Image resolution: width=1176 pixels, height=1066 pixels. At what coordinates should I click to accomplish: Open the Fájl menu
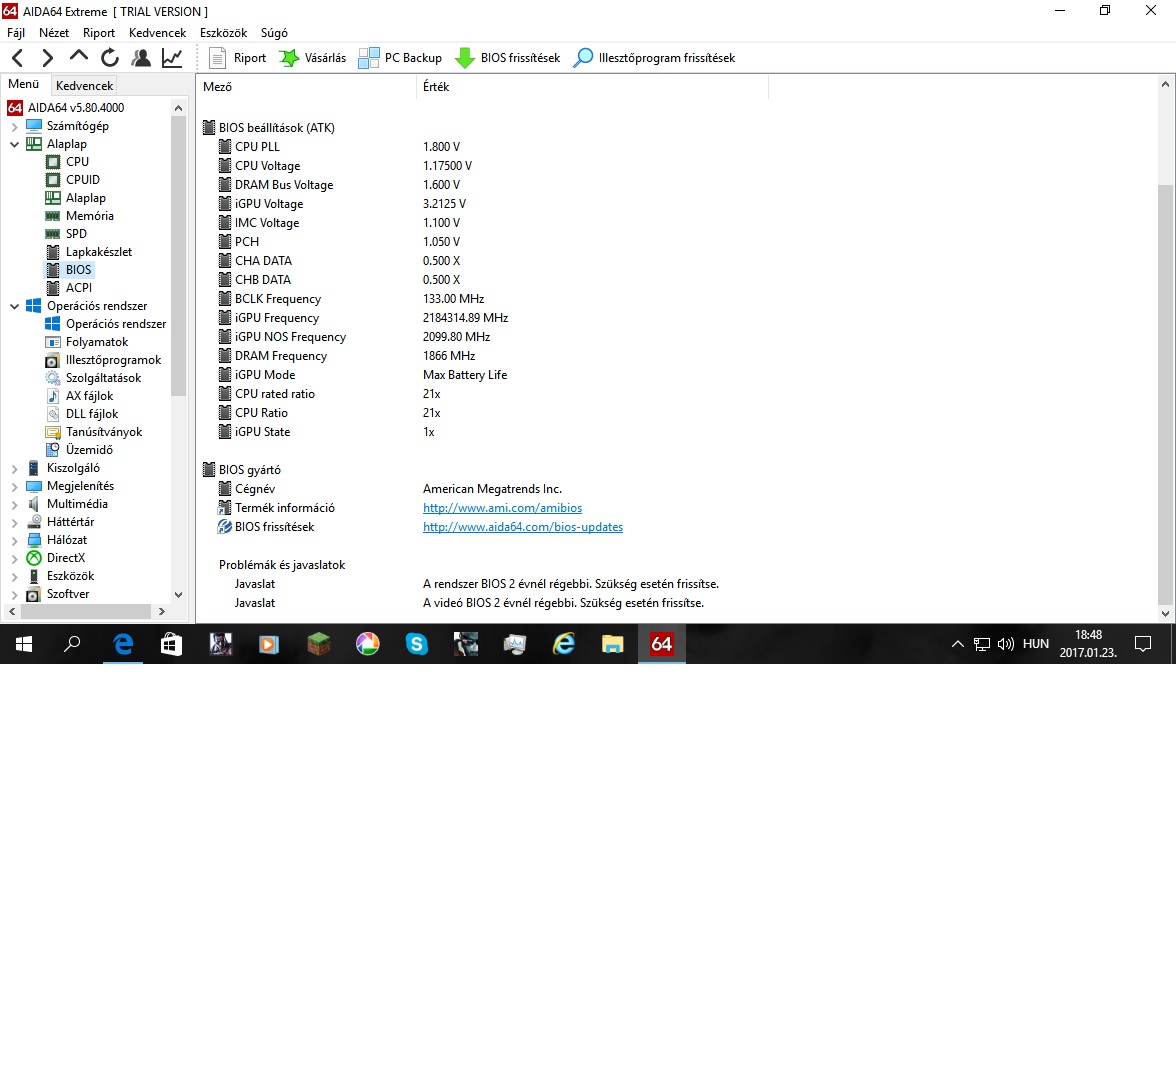(16, 33)
